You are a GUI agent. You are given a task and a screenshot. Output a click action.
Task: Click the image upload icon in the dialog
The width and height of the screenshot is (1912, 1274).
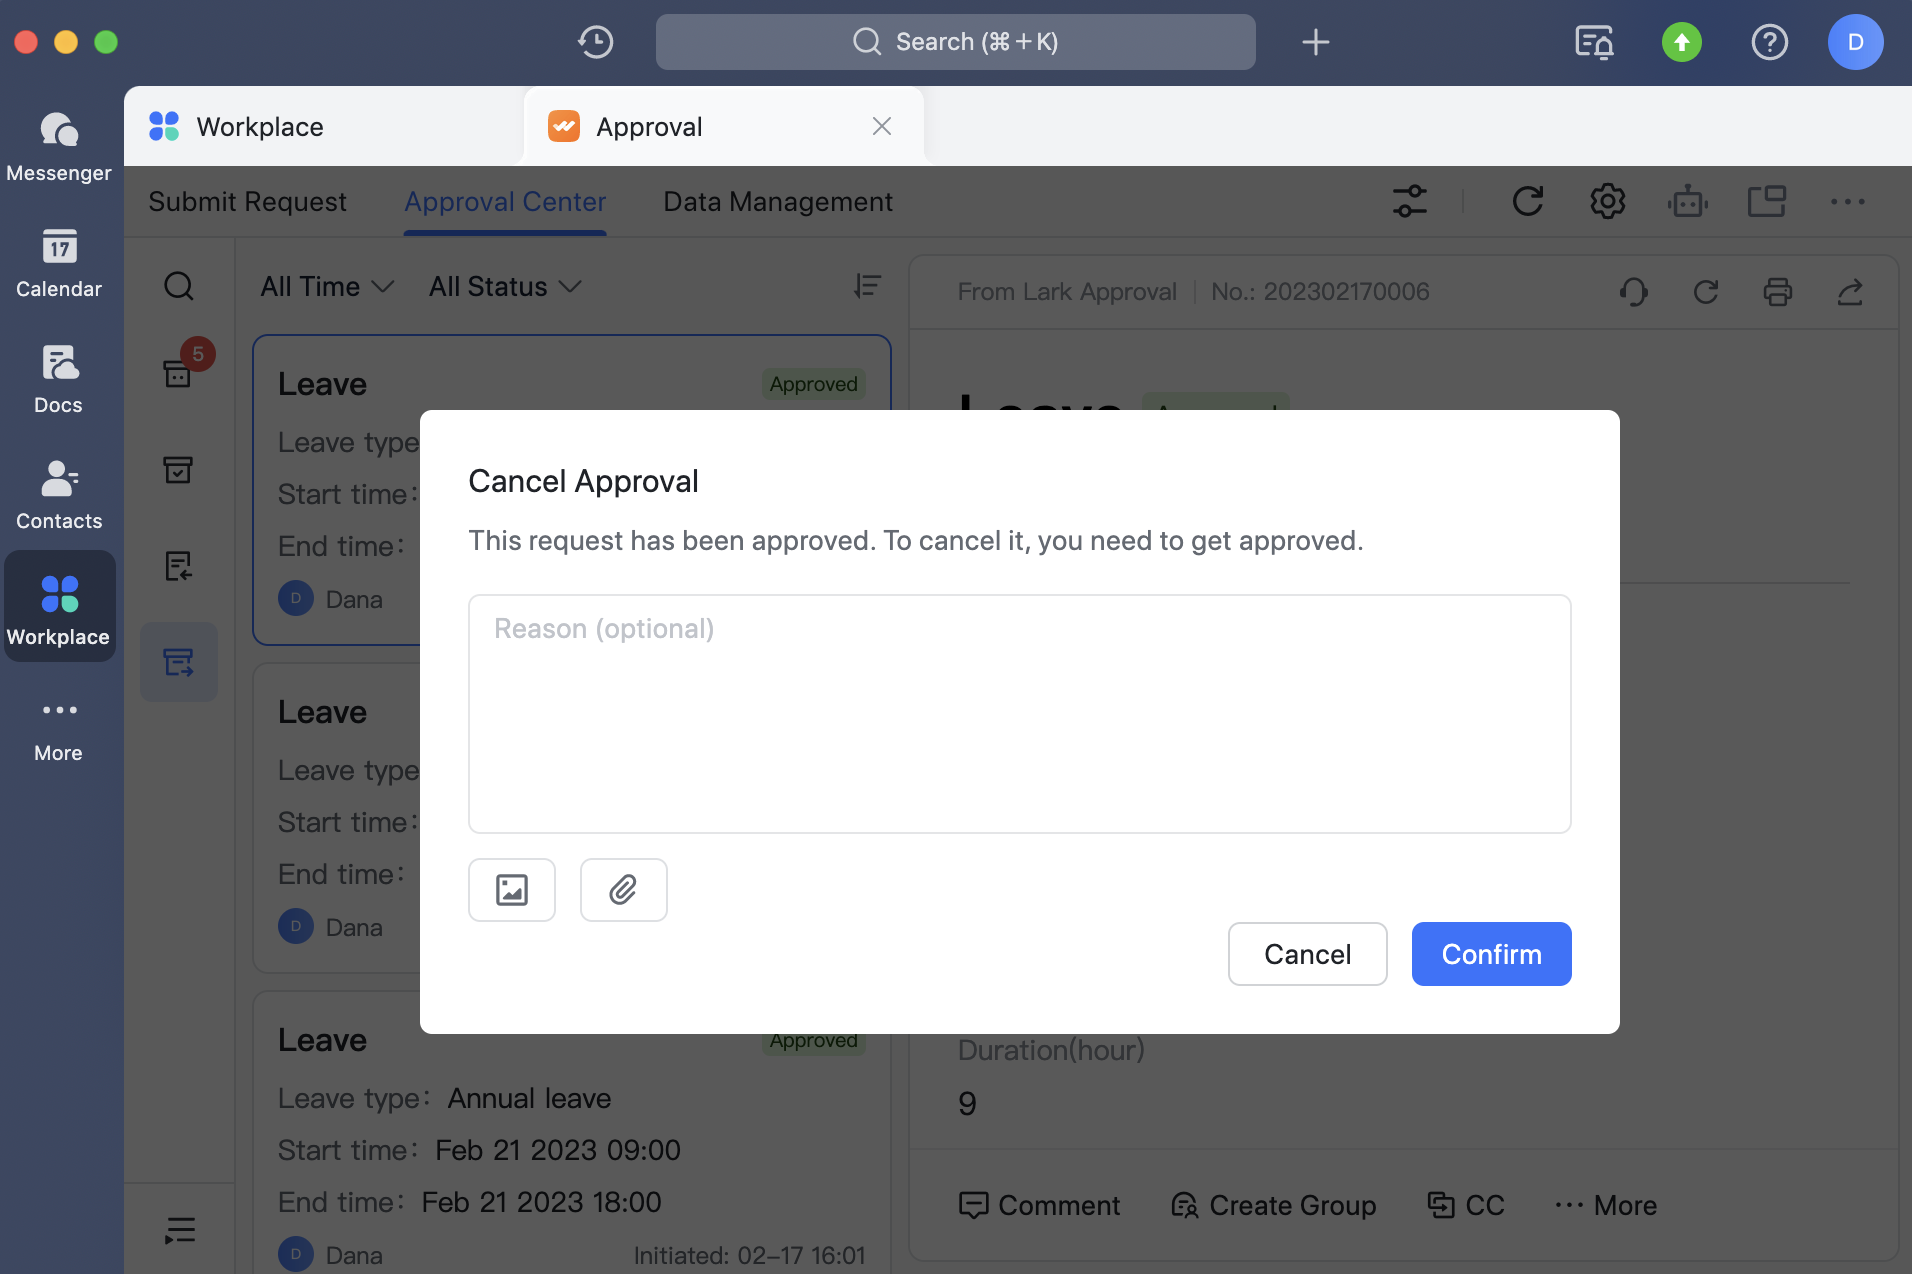pos(511,889)
